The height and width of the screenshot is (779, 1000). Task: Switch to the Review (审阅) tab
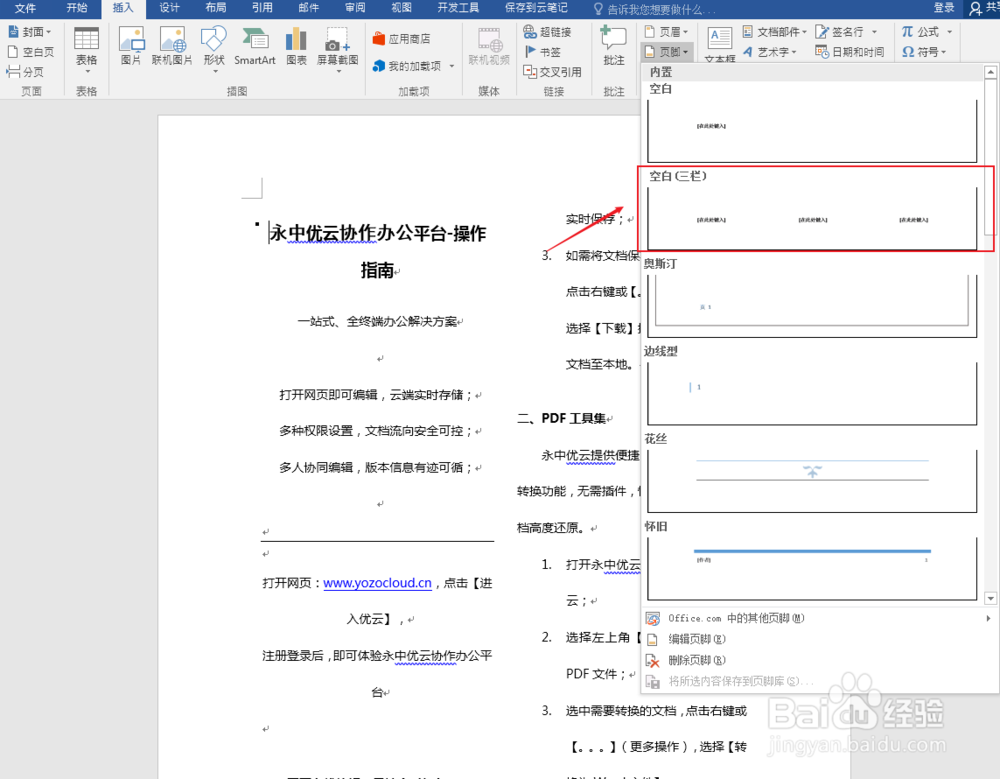click(x=355, y=8)
